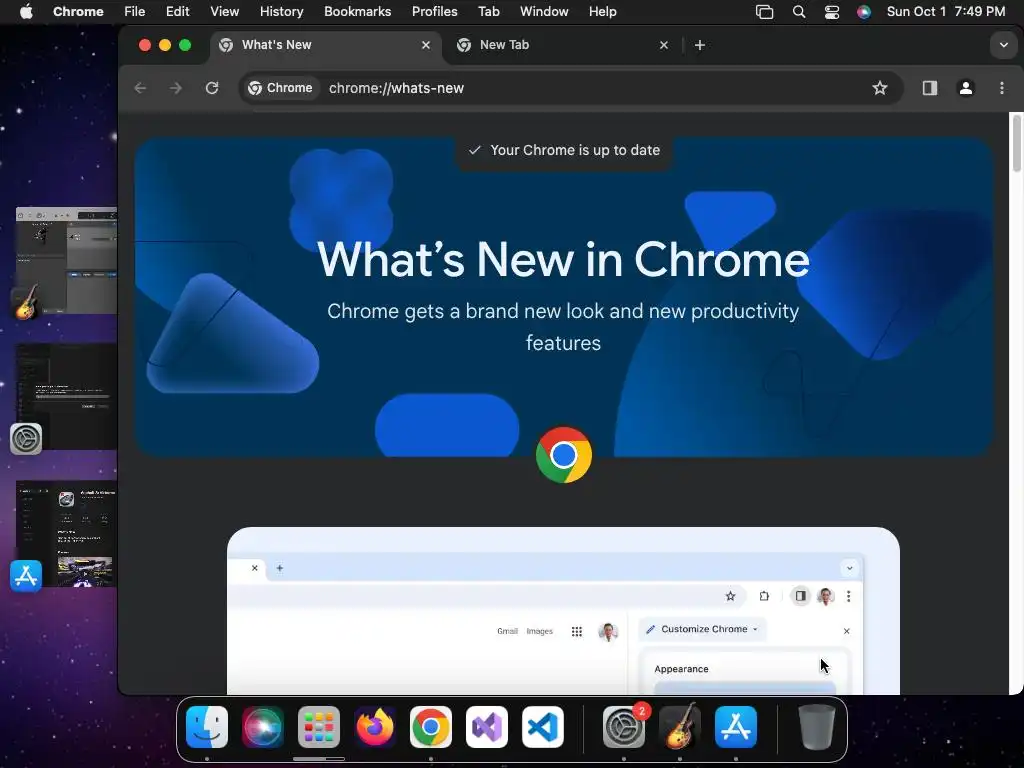The width and height of the screenshot is (1024, 768).
Task: Open Spotlight search from menu bar
Action: (799, 12)
